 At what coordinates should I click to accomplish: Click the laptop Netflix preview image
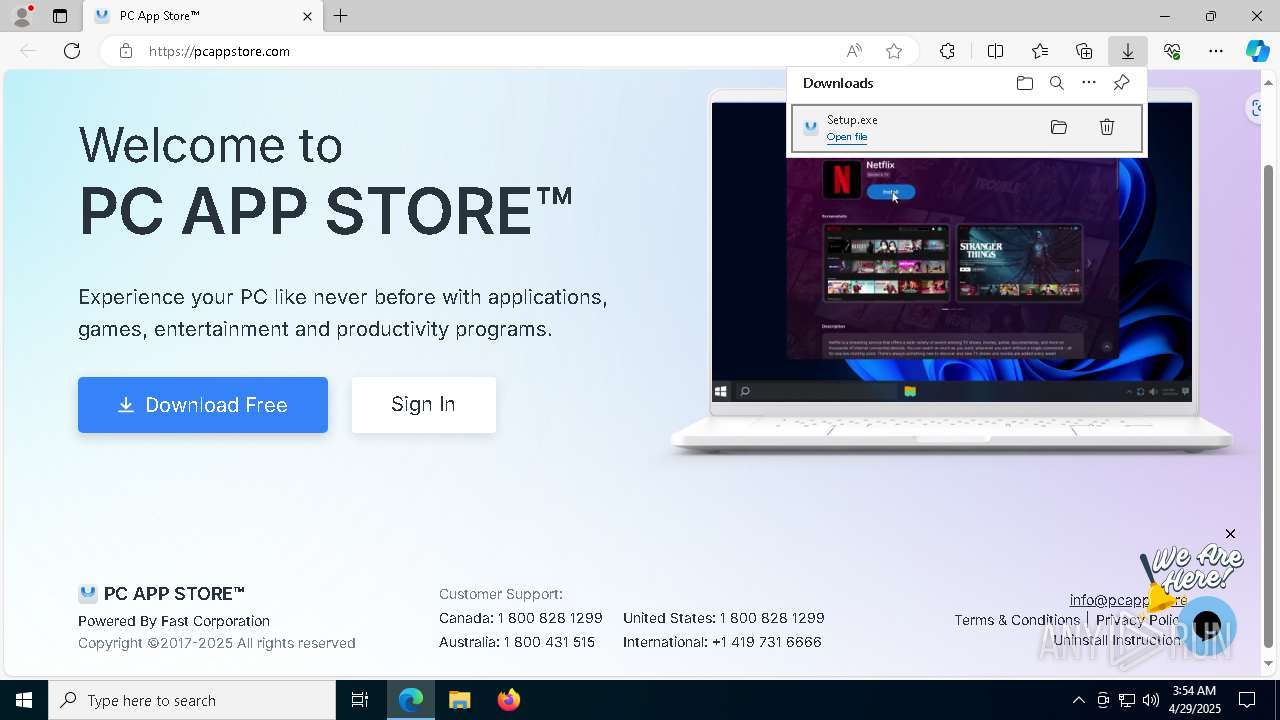coord(951,258)
